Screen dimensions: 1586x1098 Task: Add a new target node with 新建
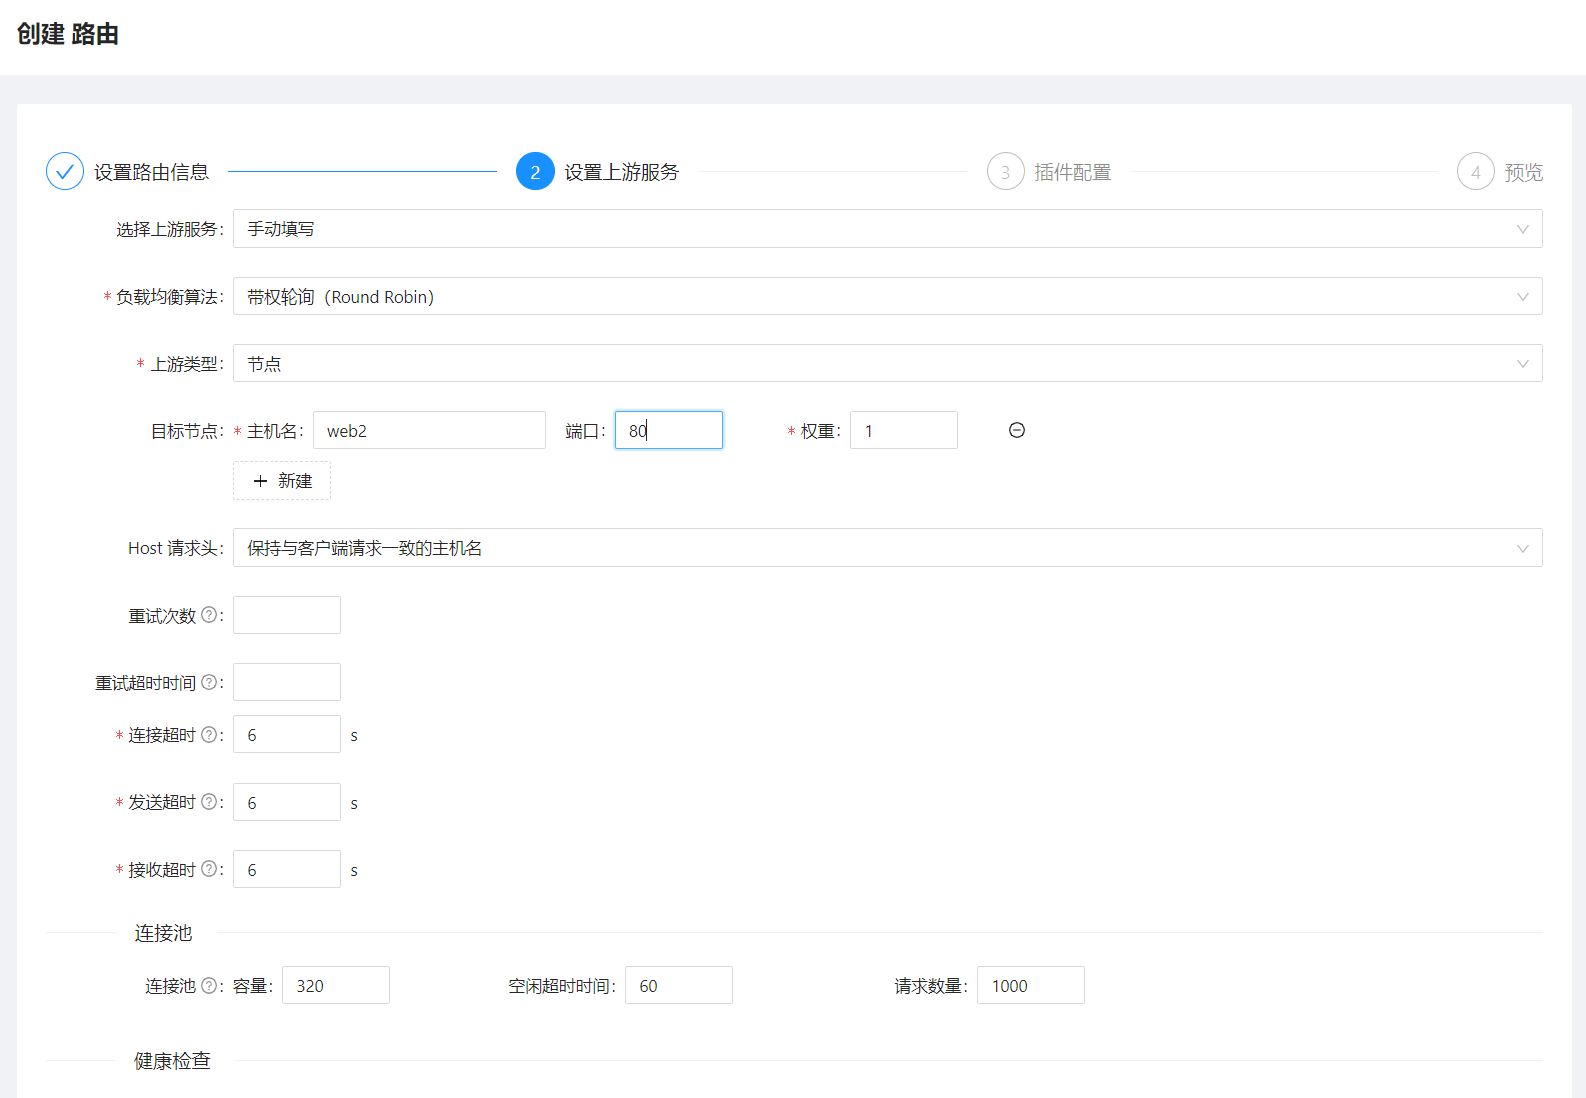click(282, 481)
